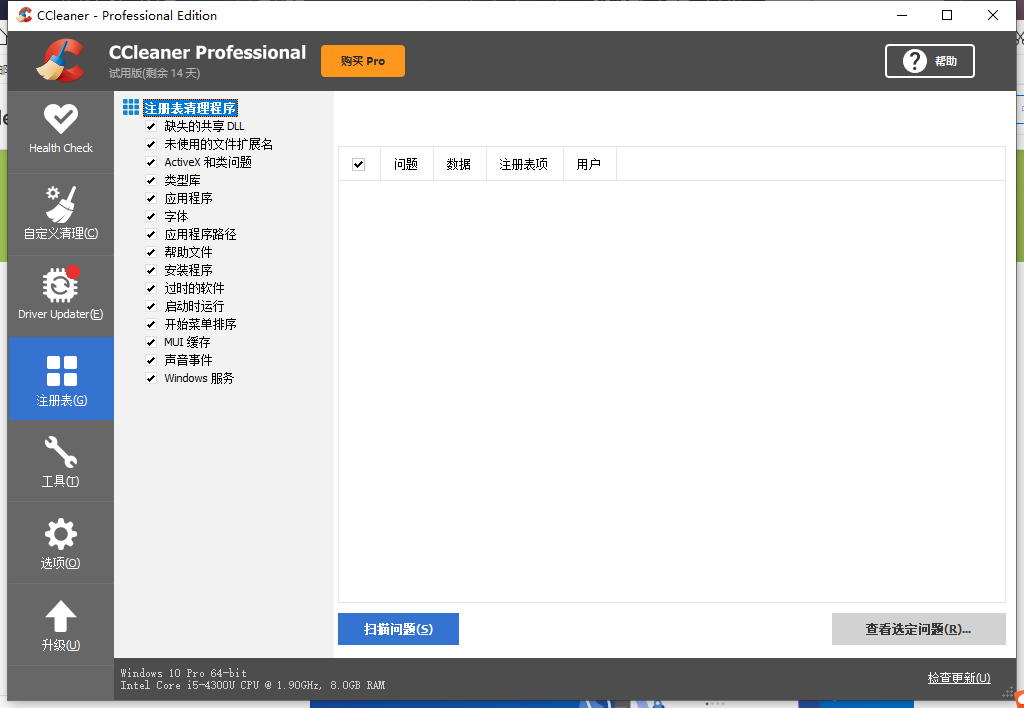Click 扫描问题(S) button

pyautogui.click(x=398, y=629)
